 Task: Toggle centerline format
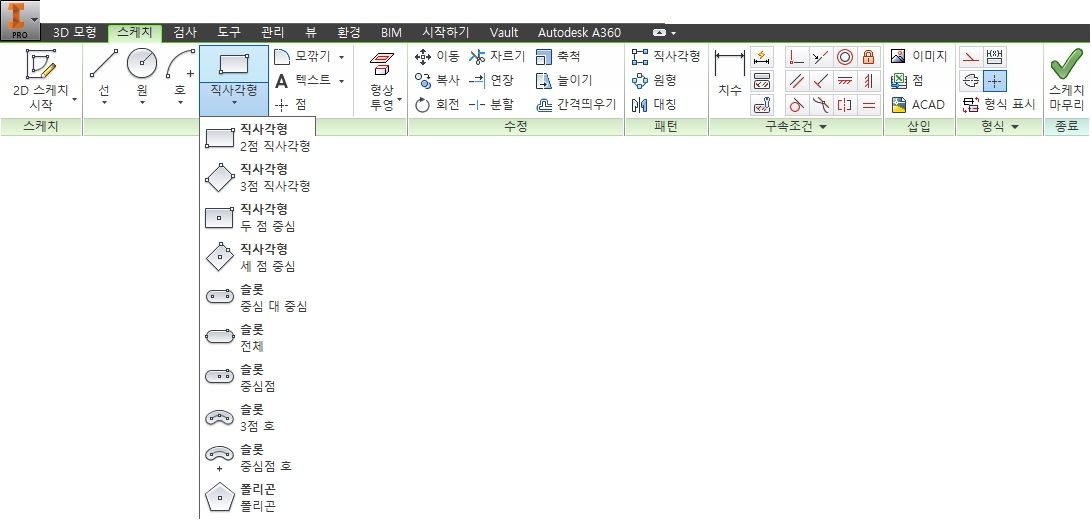pos(971,81)
